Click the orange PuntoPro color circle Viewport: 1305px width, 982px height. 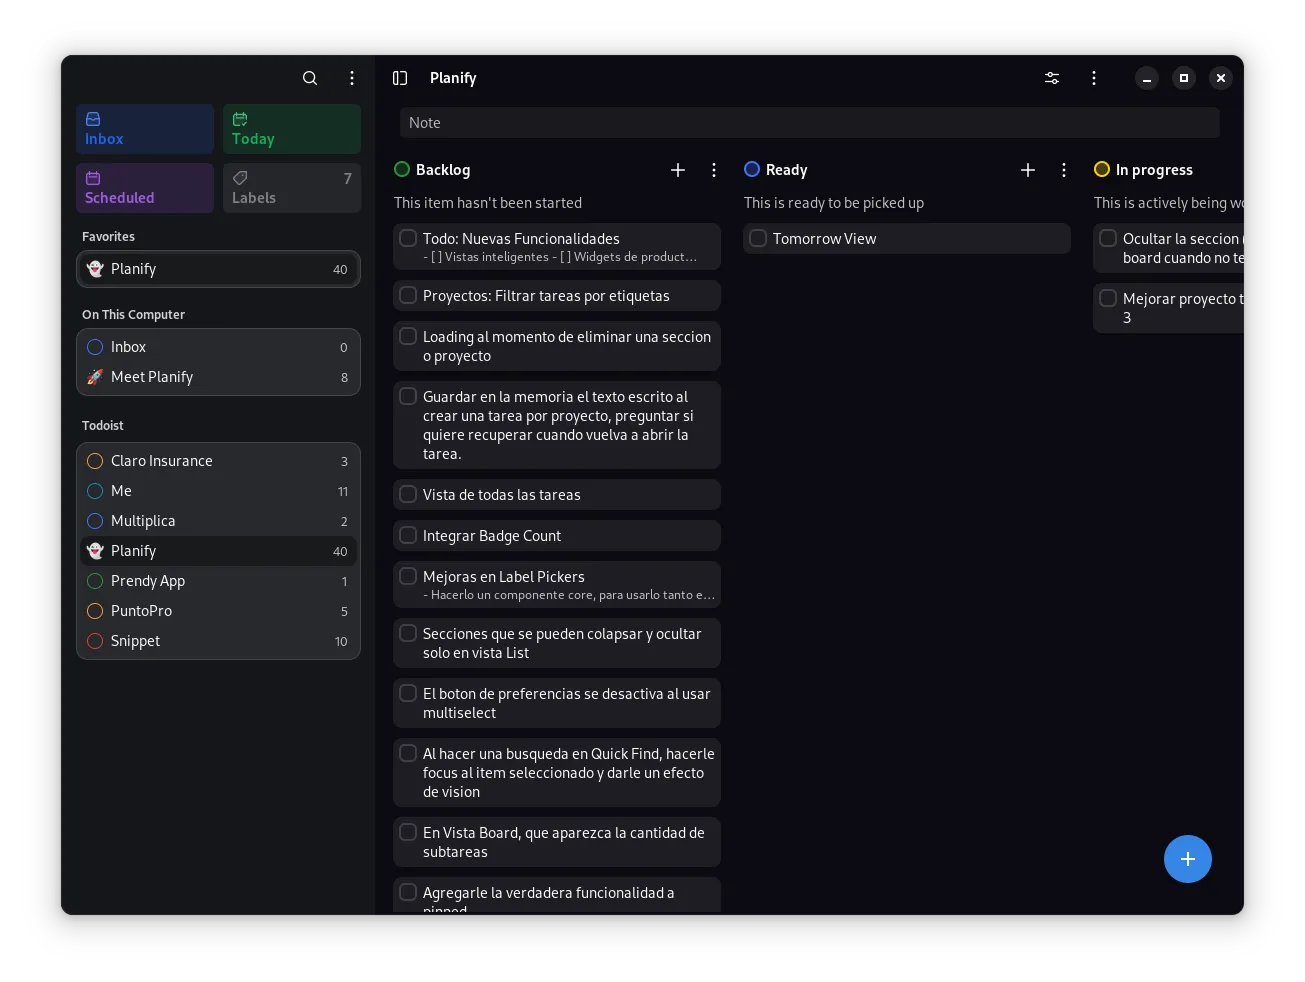96,611
